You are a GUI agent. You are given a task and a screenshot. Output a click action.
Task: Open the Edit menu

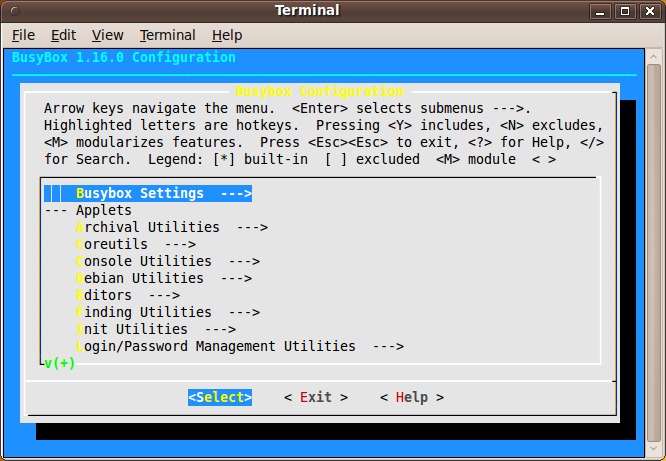point(63,35)
